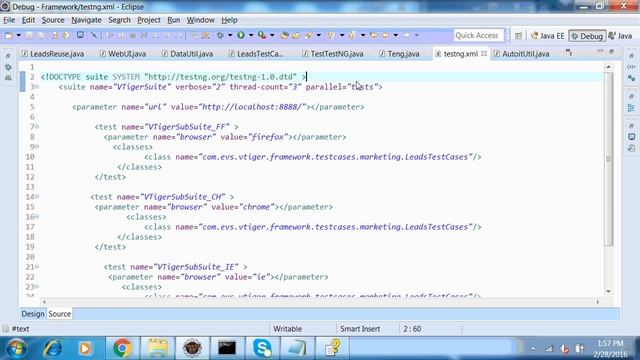Open the Source menu

[53, 20]
